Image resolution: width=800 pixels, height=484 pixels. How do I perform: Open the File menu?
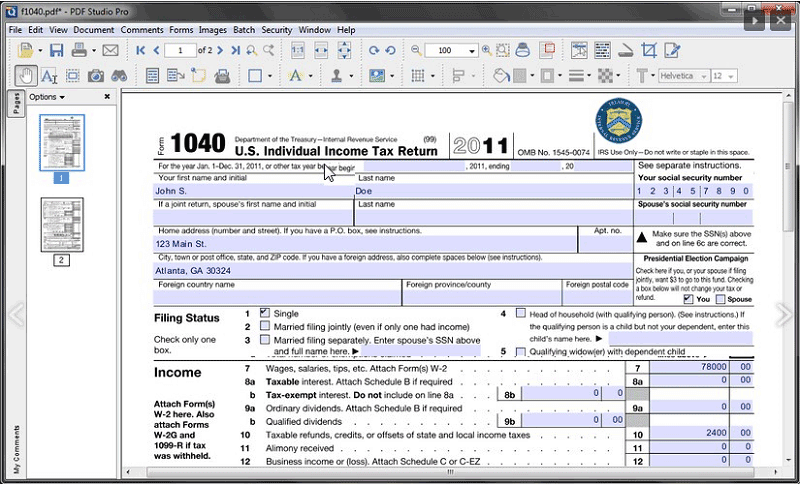coord(15,30)
